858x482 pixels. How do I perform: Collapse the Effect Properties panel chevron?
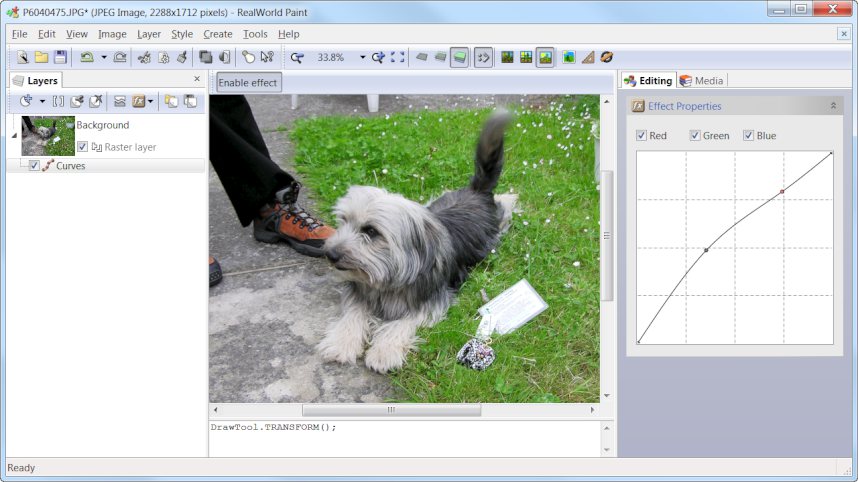click(x=833, y=106)
